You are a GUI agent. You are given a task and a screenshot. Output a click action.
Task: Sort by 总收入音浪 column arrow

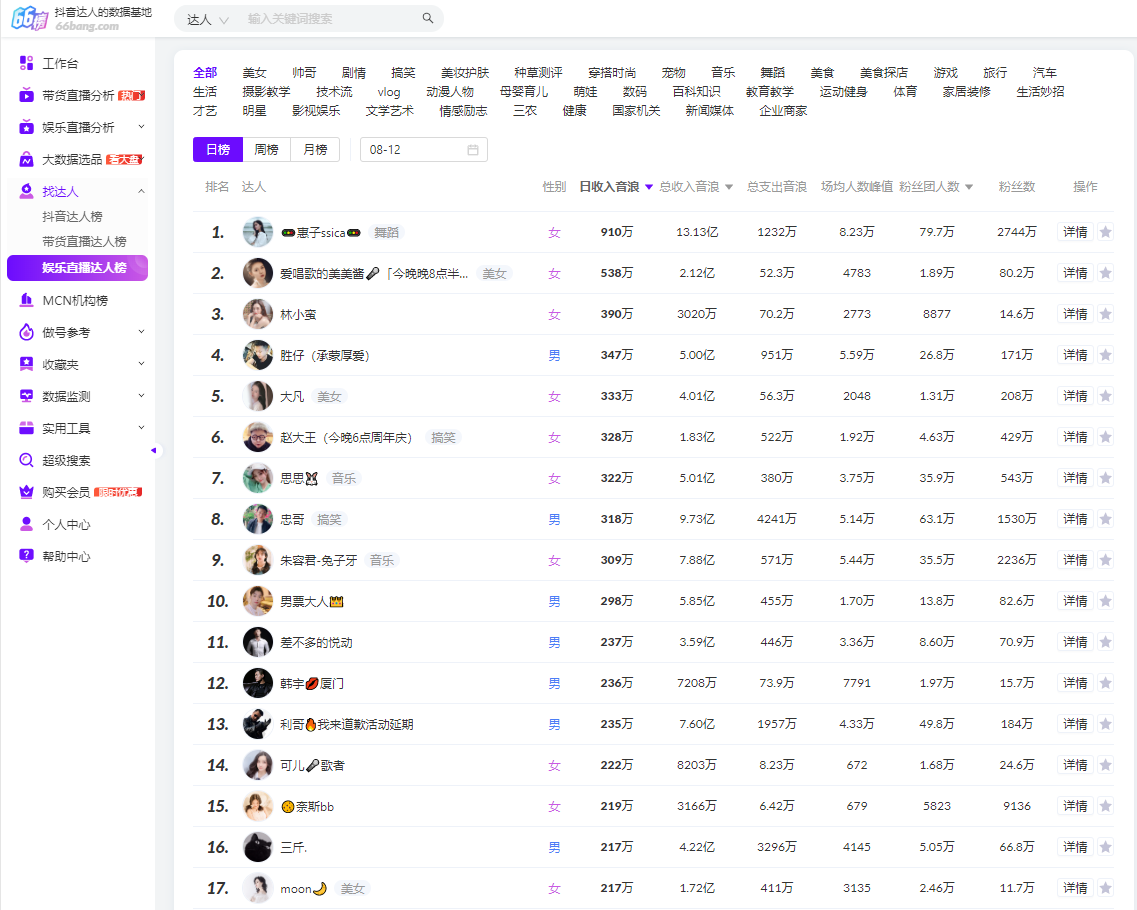point(729,187)
